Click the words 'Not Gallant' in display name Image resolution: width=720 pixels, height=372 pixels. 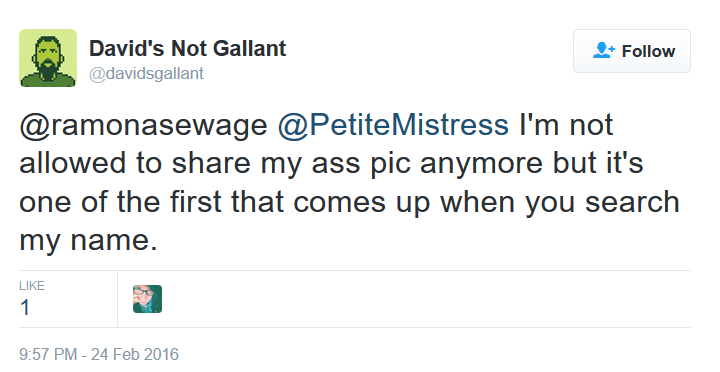coord(228,48)
